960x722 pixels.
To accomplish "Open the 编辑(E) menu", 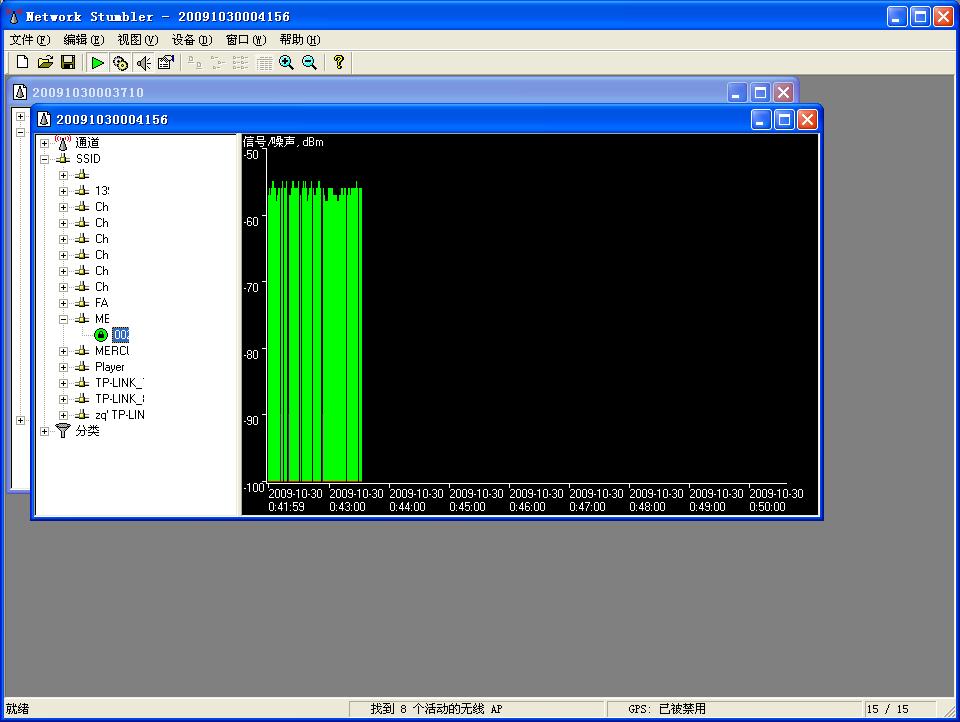I will [x=84, y=40].
